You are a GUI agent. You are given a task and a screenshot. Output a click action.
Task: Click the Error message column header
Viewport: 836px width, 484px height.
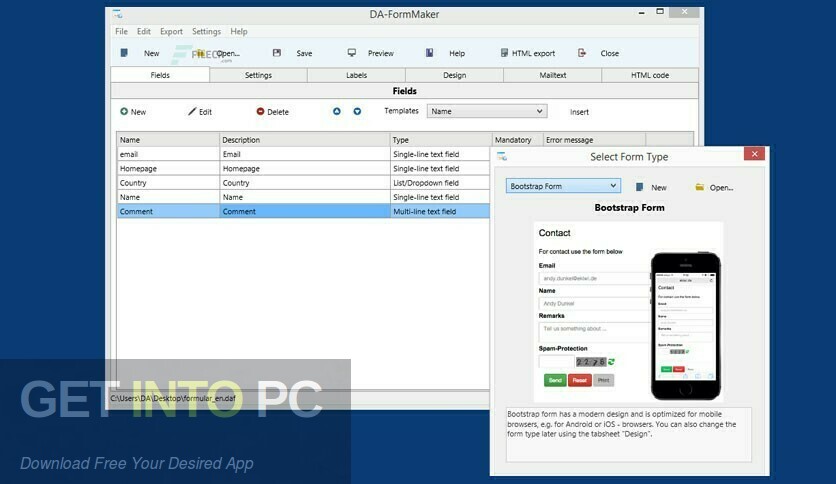click(x=594, y=140)
